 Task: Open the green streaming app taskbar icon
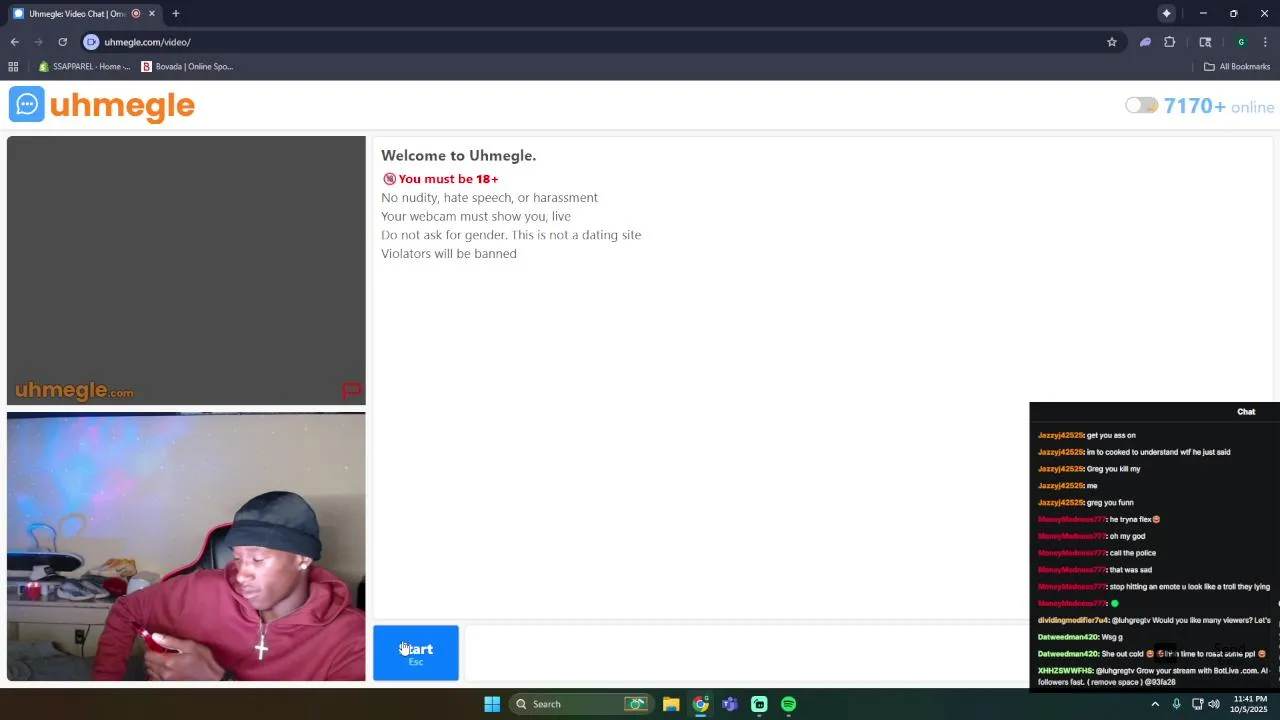coord(759,704)
